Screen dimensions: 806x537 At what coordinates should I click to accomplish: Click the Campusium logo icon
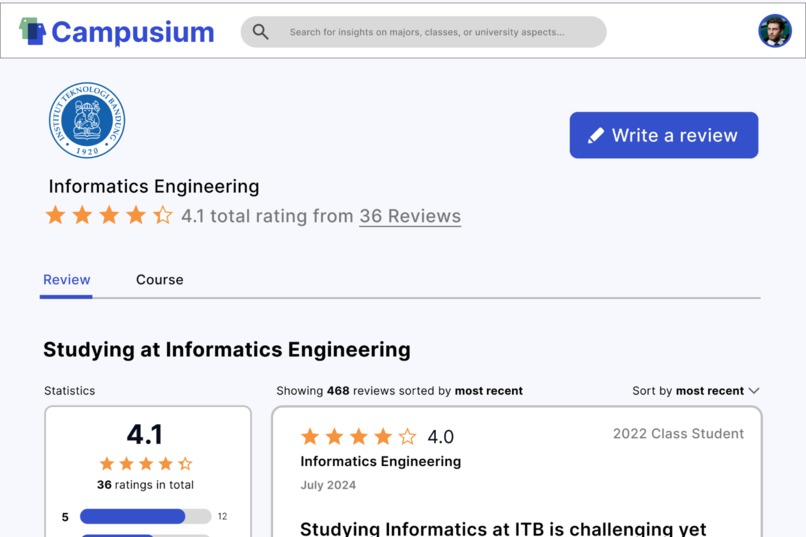(32, 31)
